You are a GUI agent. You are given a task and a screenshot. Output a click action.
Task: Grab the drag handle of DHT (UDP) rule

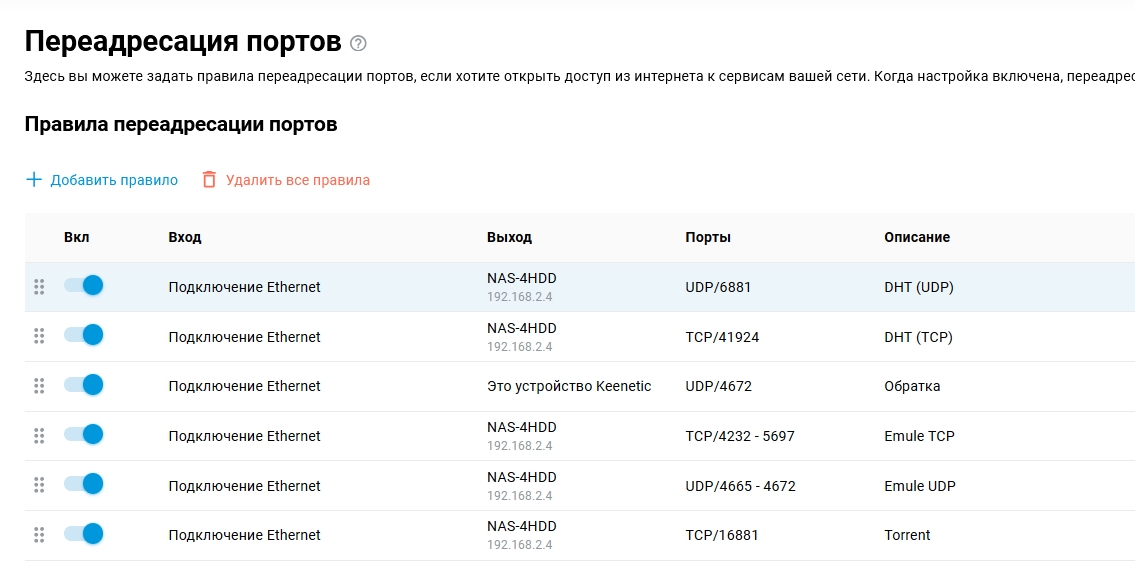(39, 287)
